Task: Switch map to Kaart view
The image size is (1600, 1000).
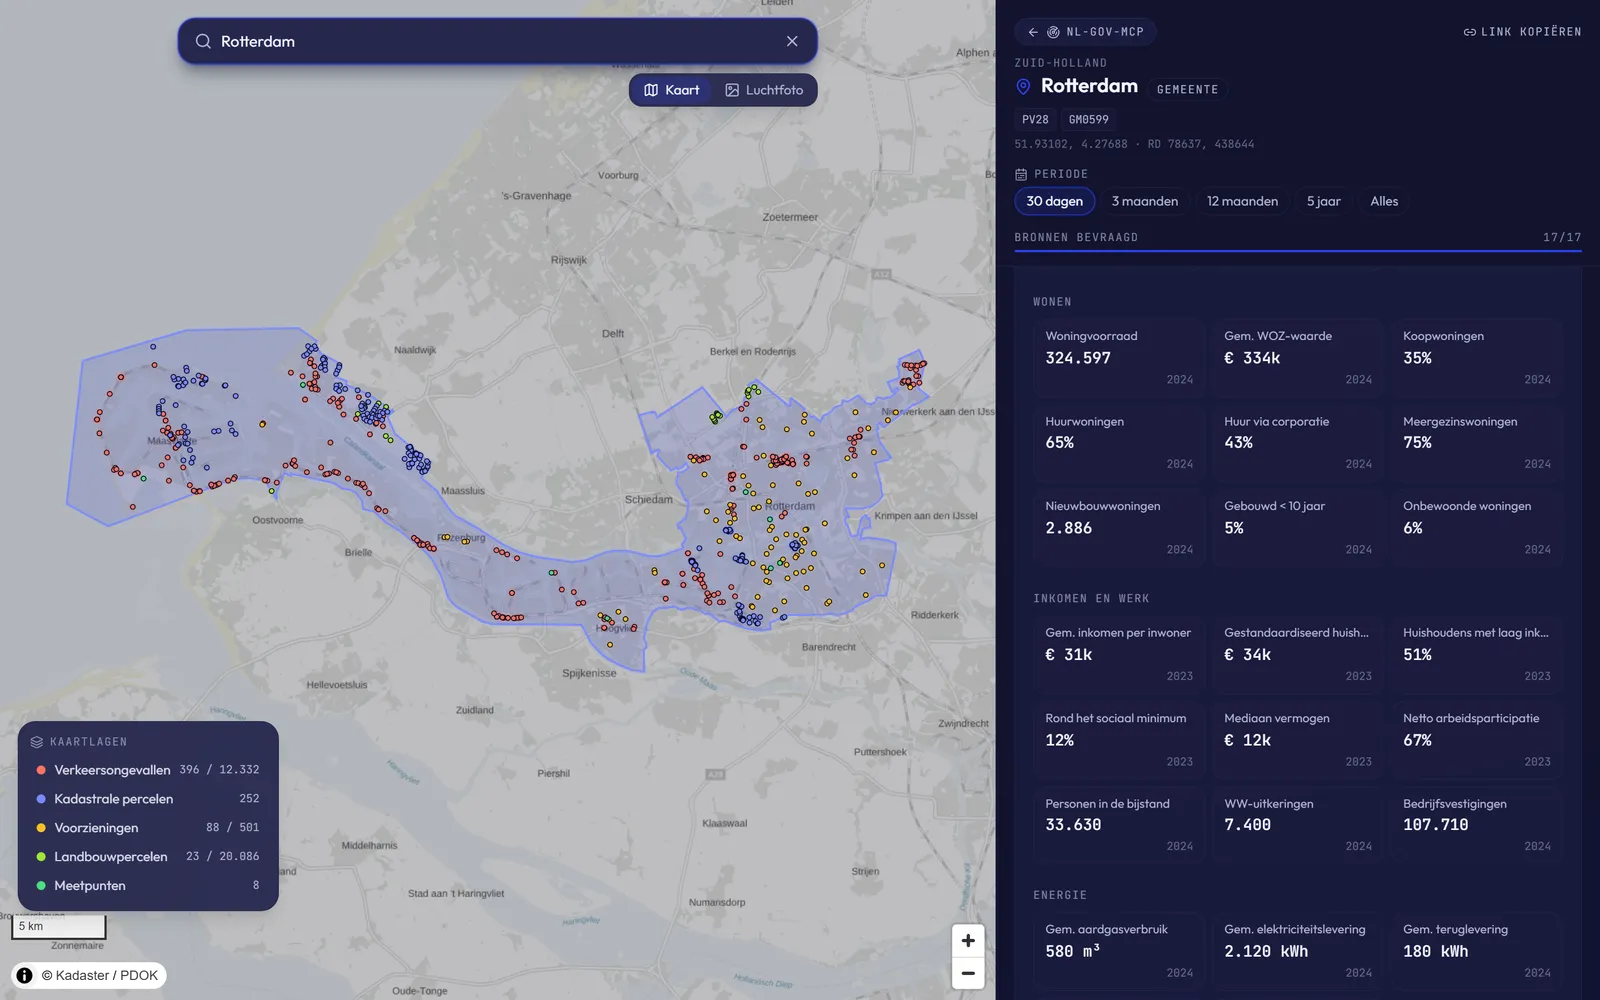Action: (671, 90)
